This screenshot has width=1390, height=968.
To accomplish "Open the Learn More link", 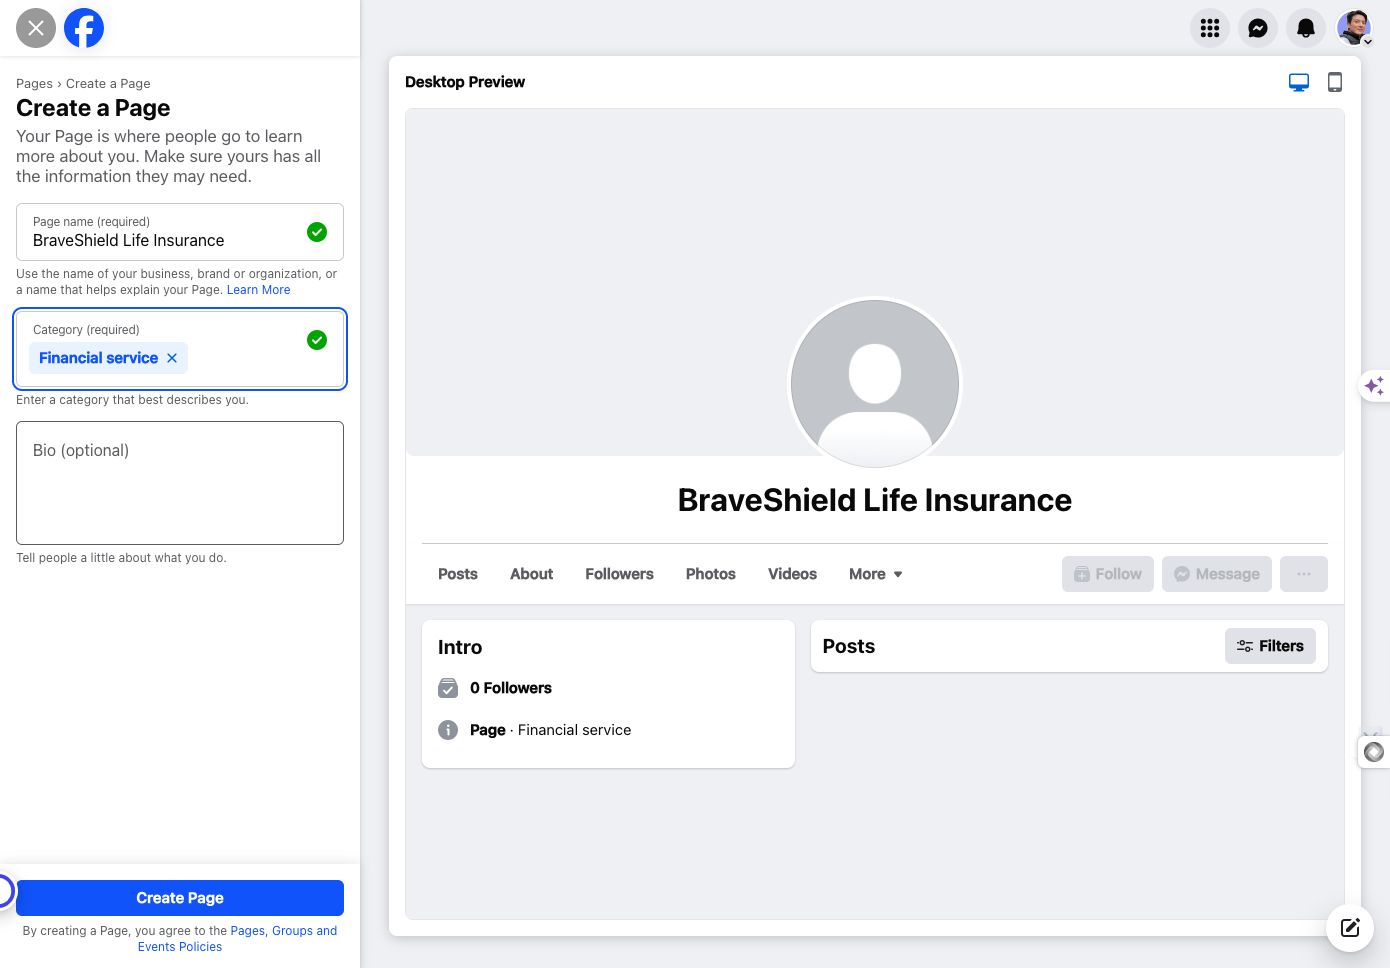I will (x=259, y=290).
